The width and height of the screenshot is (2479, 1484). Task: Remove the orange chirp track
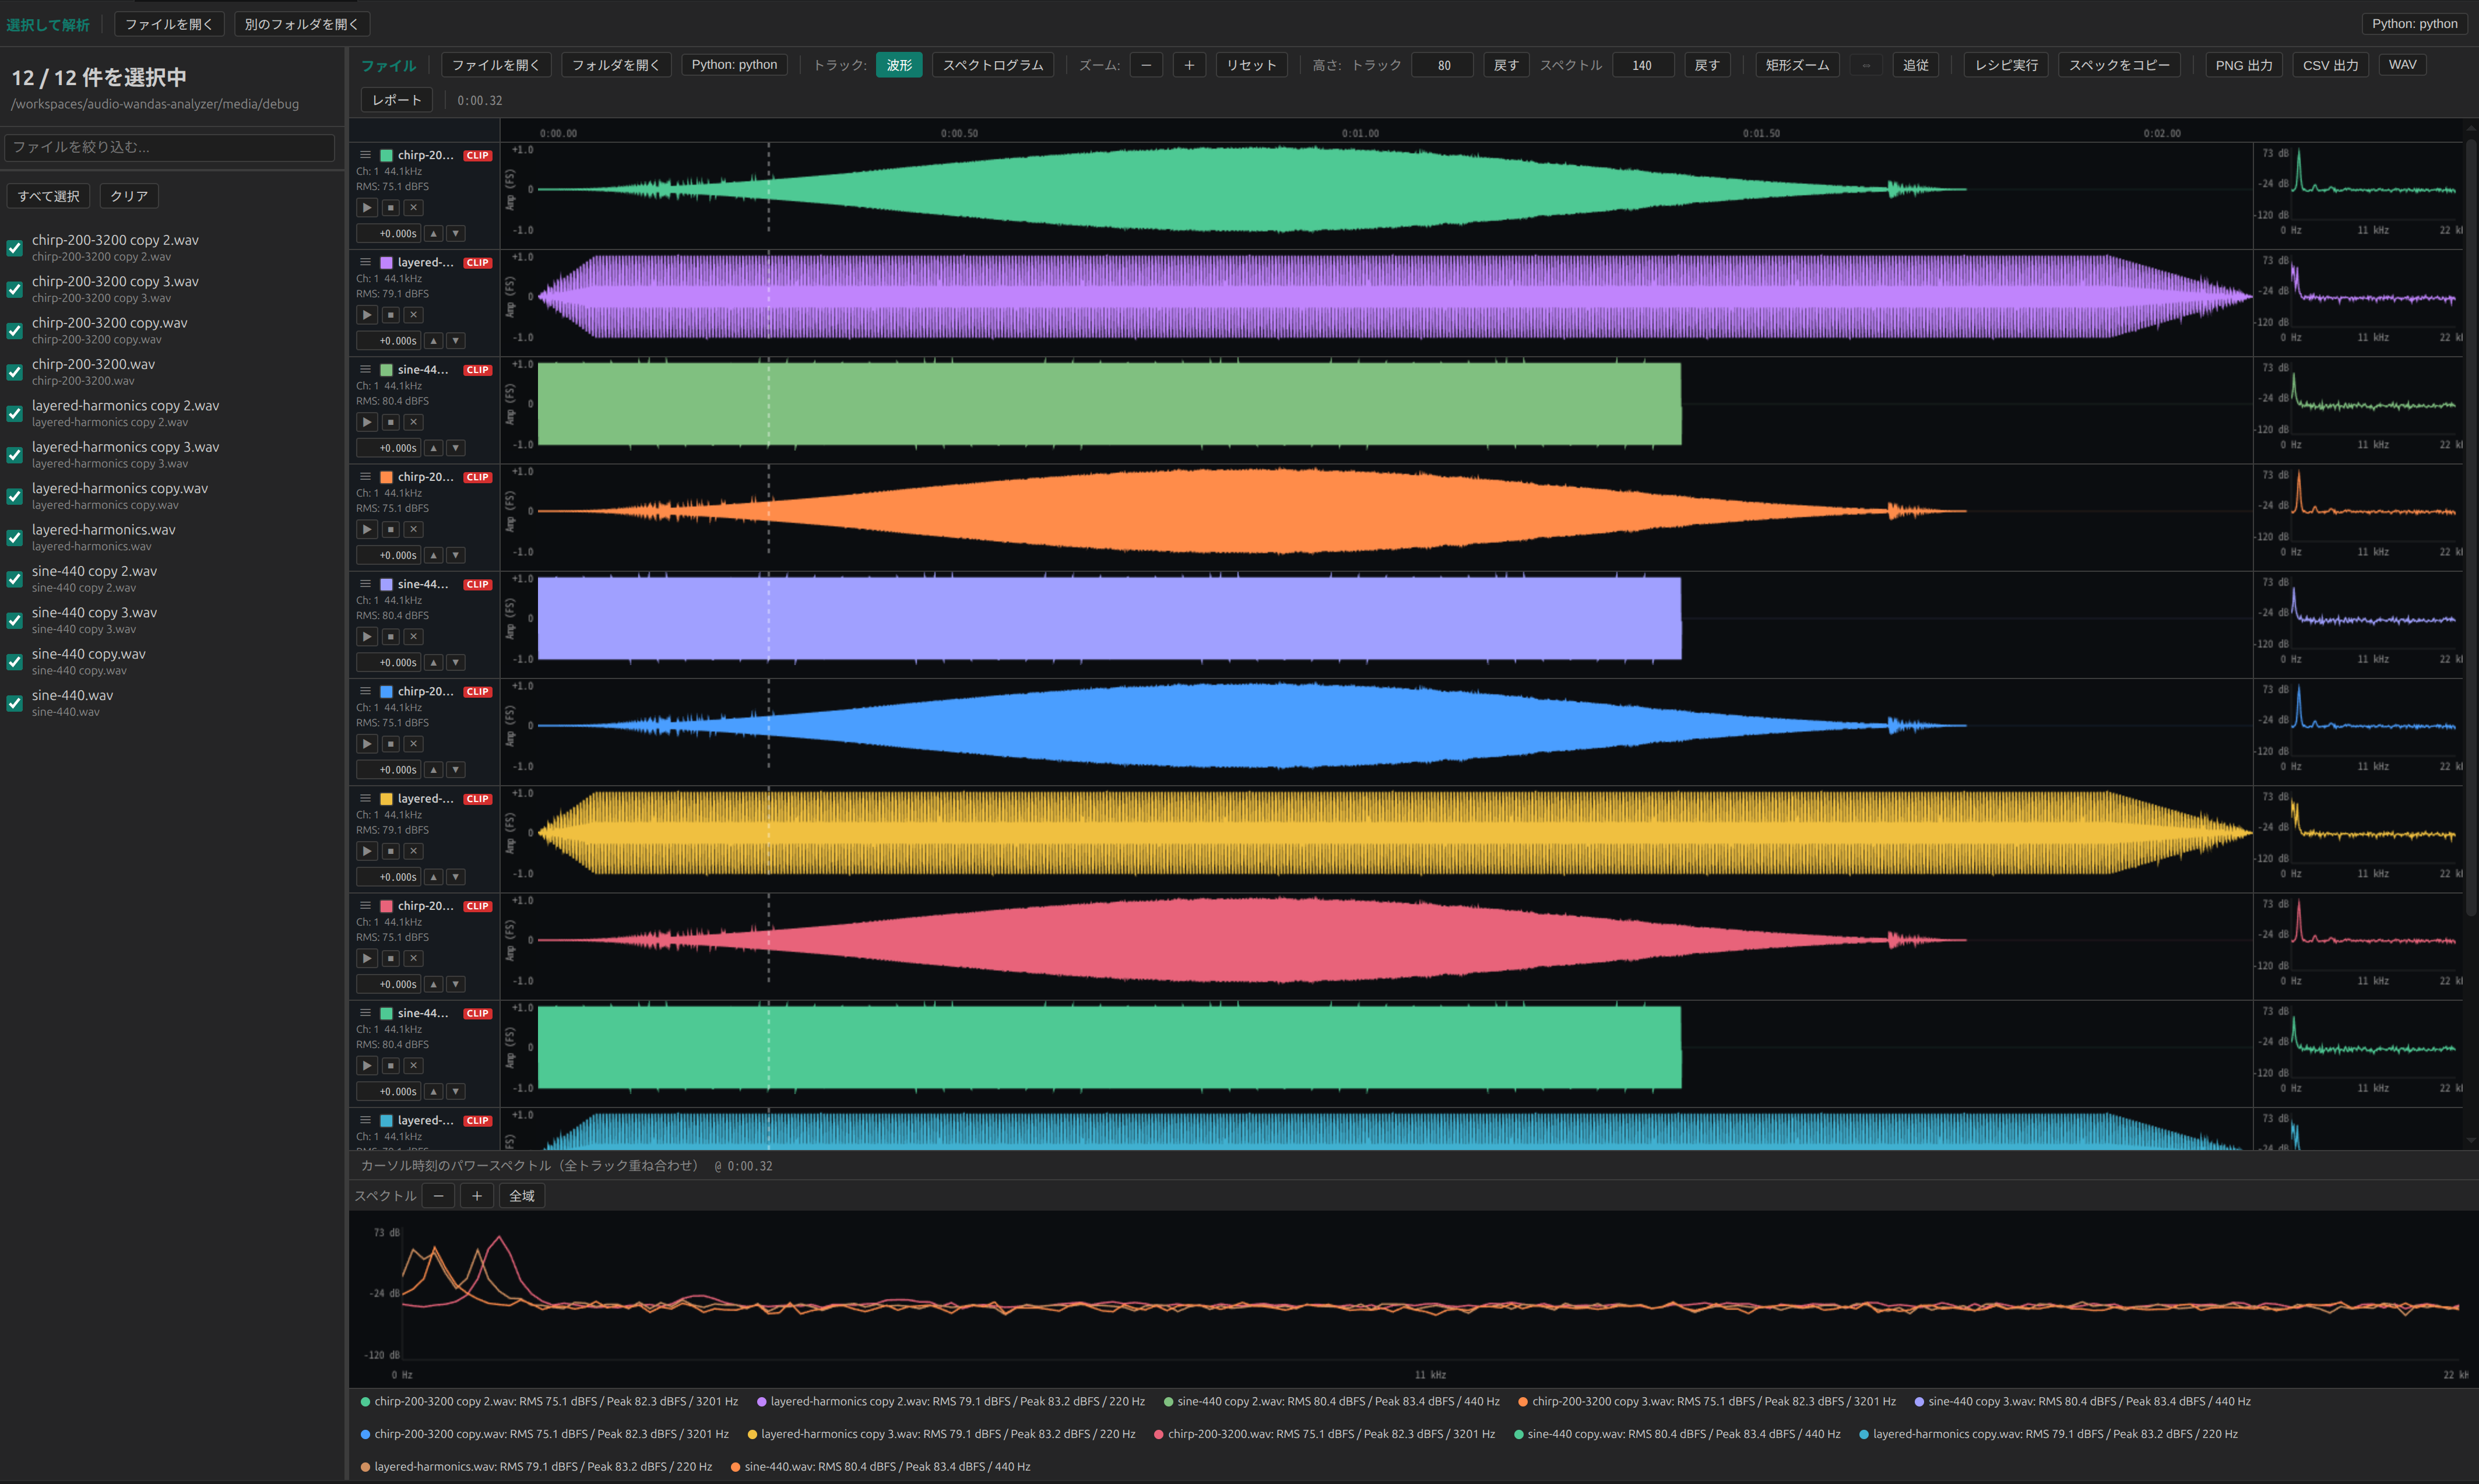(x=413, y=530)
